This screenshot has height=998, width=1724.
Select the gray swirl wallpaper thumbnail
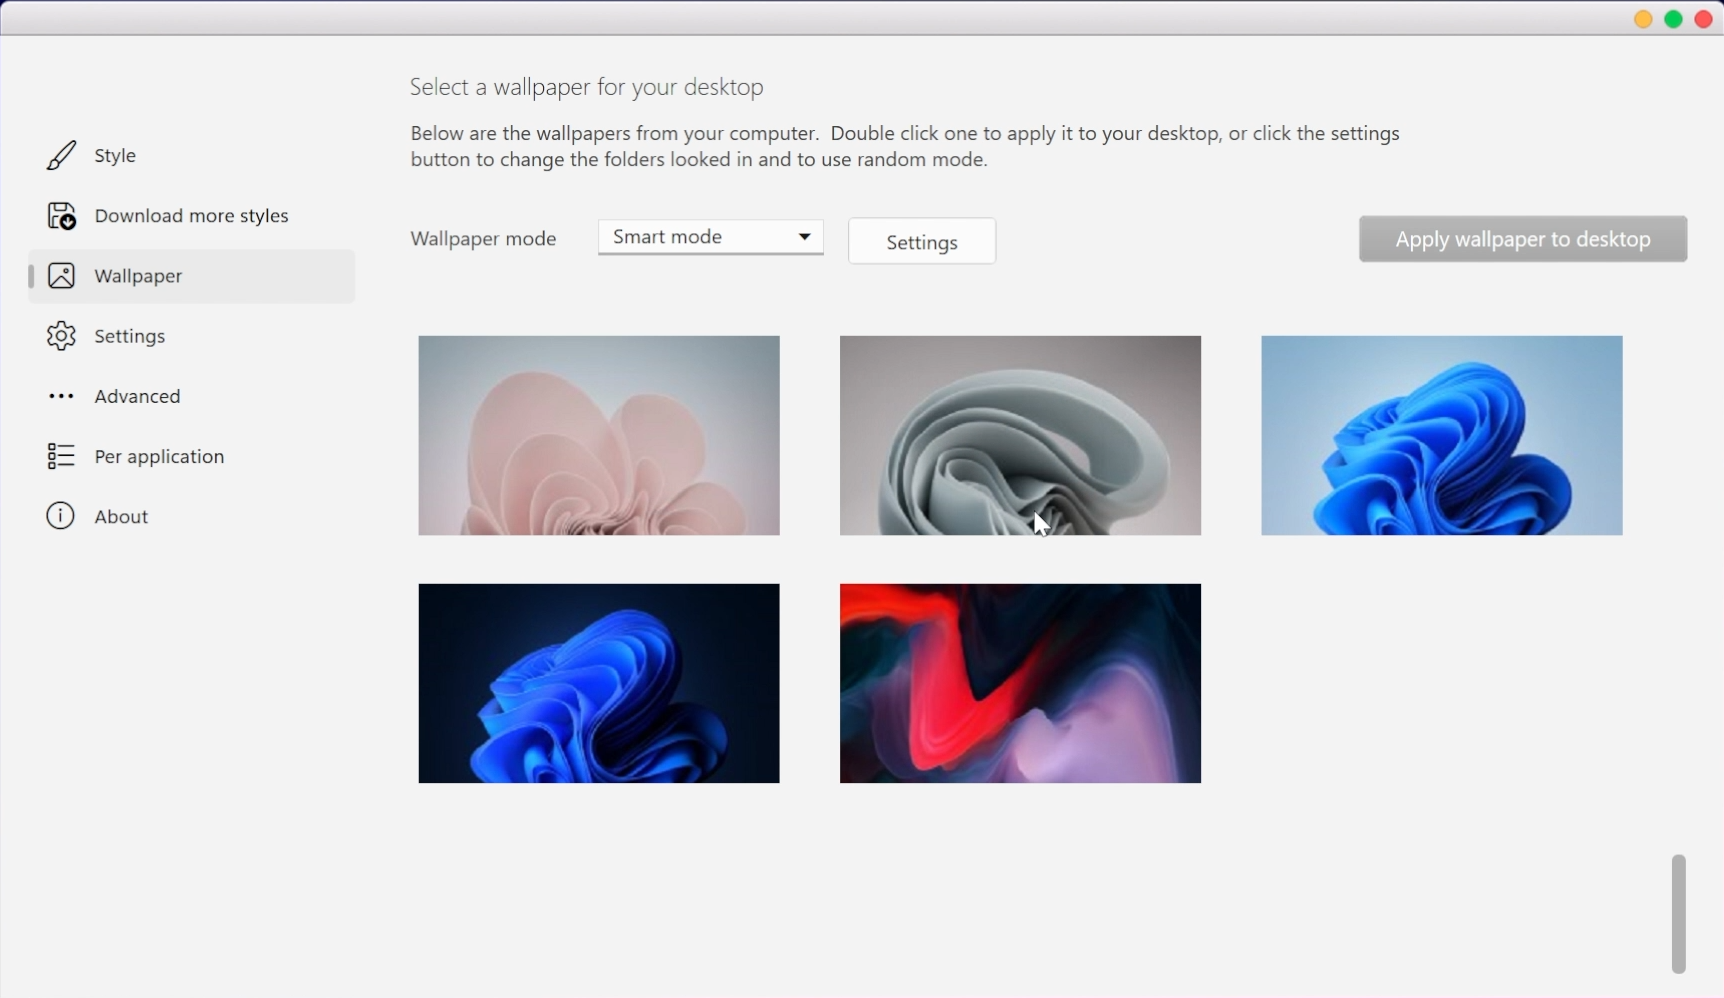(x=1019, y=435)
